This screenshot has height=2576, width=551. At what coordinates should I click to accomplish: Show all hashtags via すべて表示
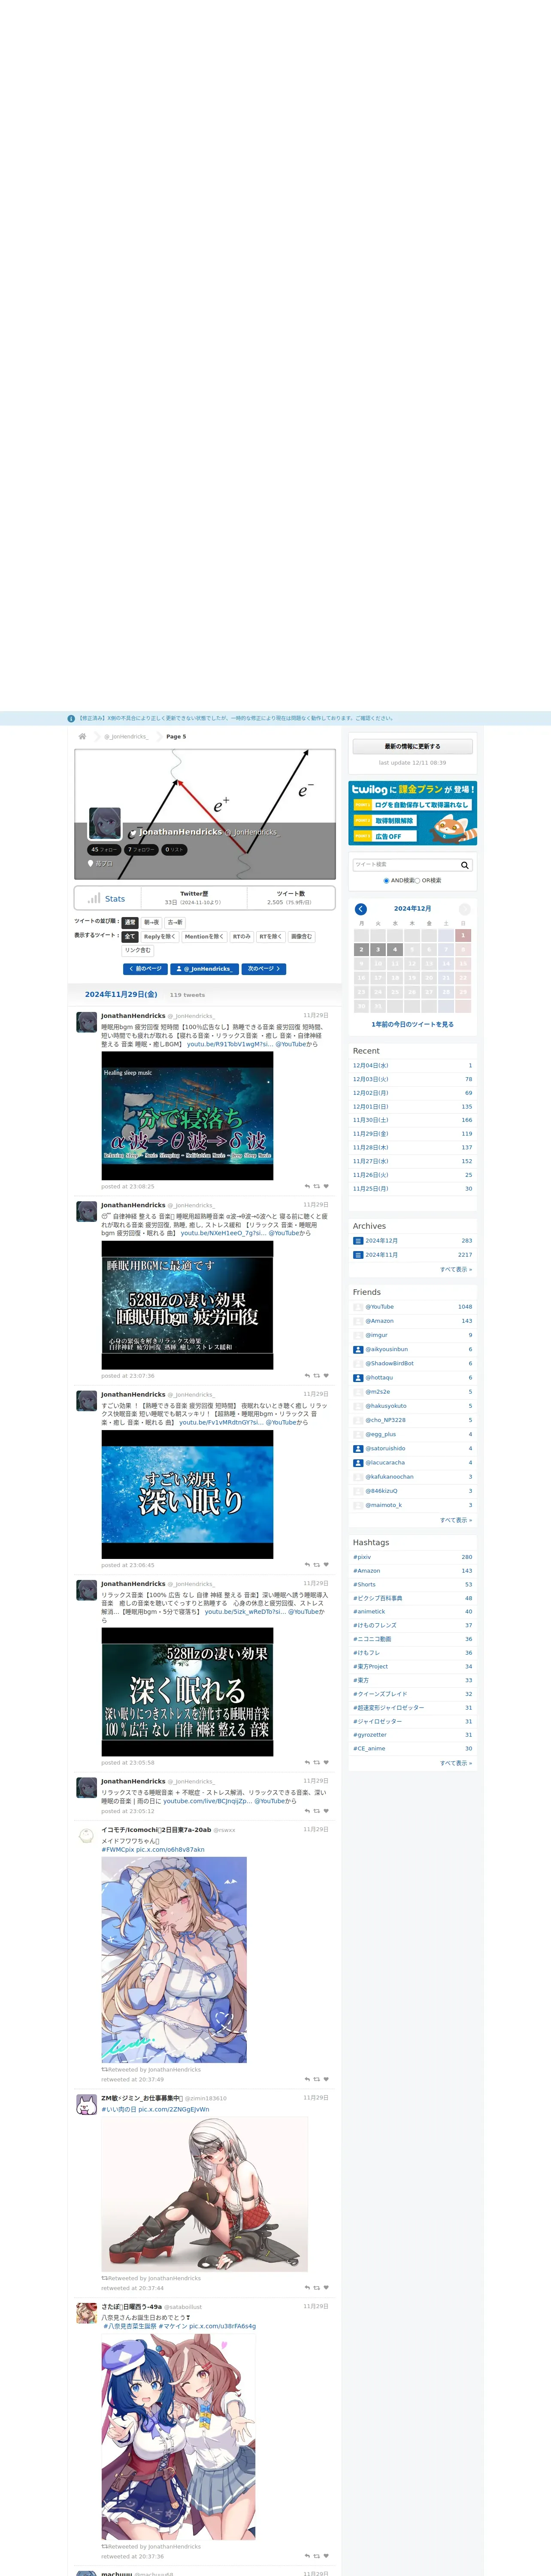(456, 1763)
